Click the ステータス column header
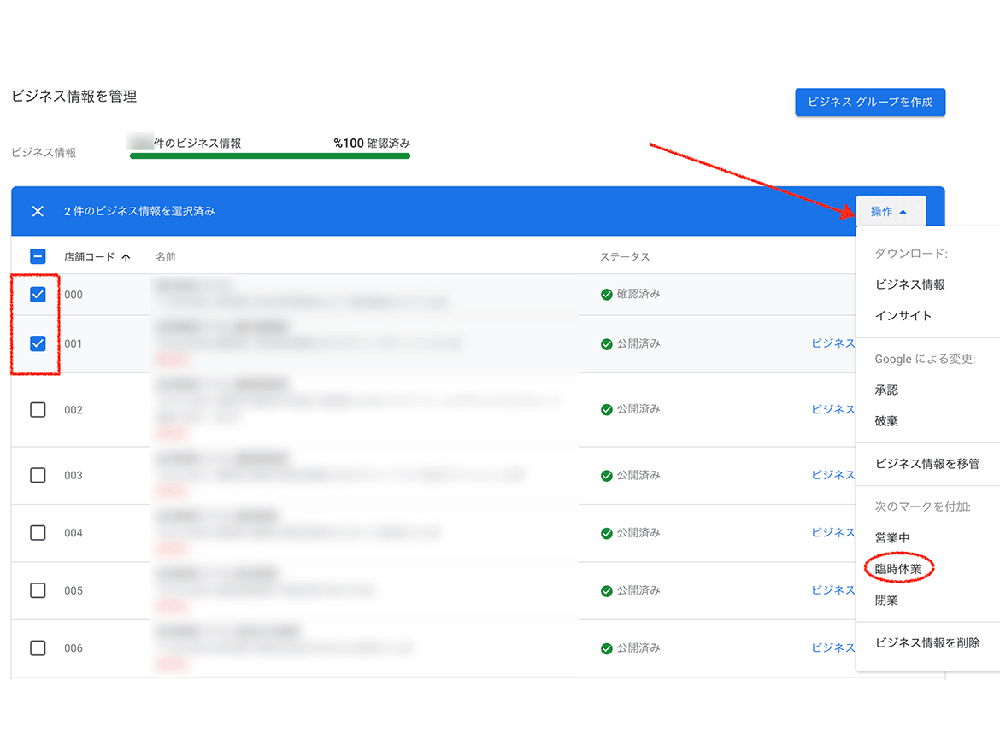The image size is (1000, 750). 625,256
